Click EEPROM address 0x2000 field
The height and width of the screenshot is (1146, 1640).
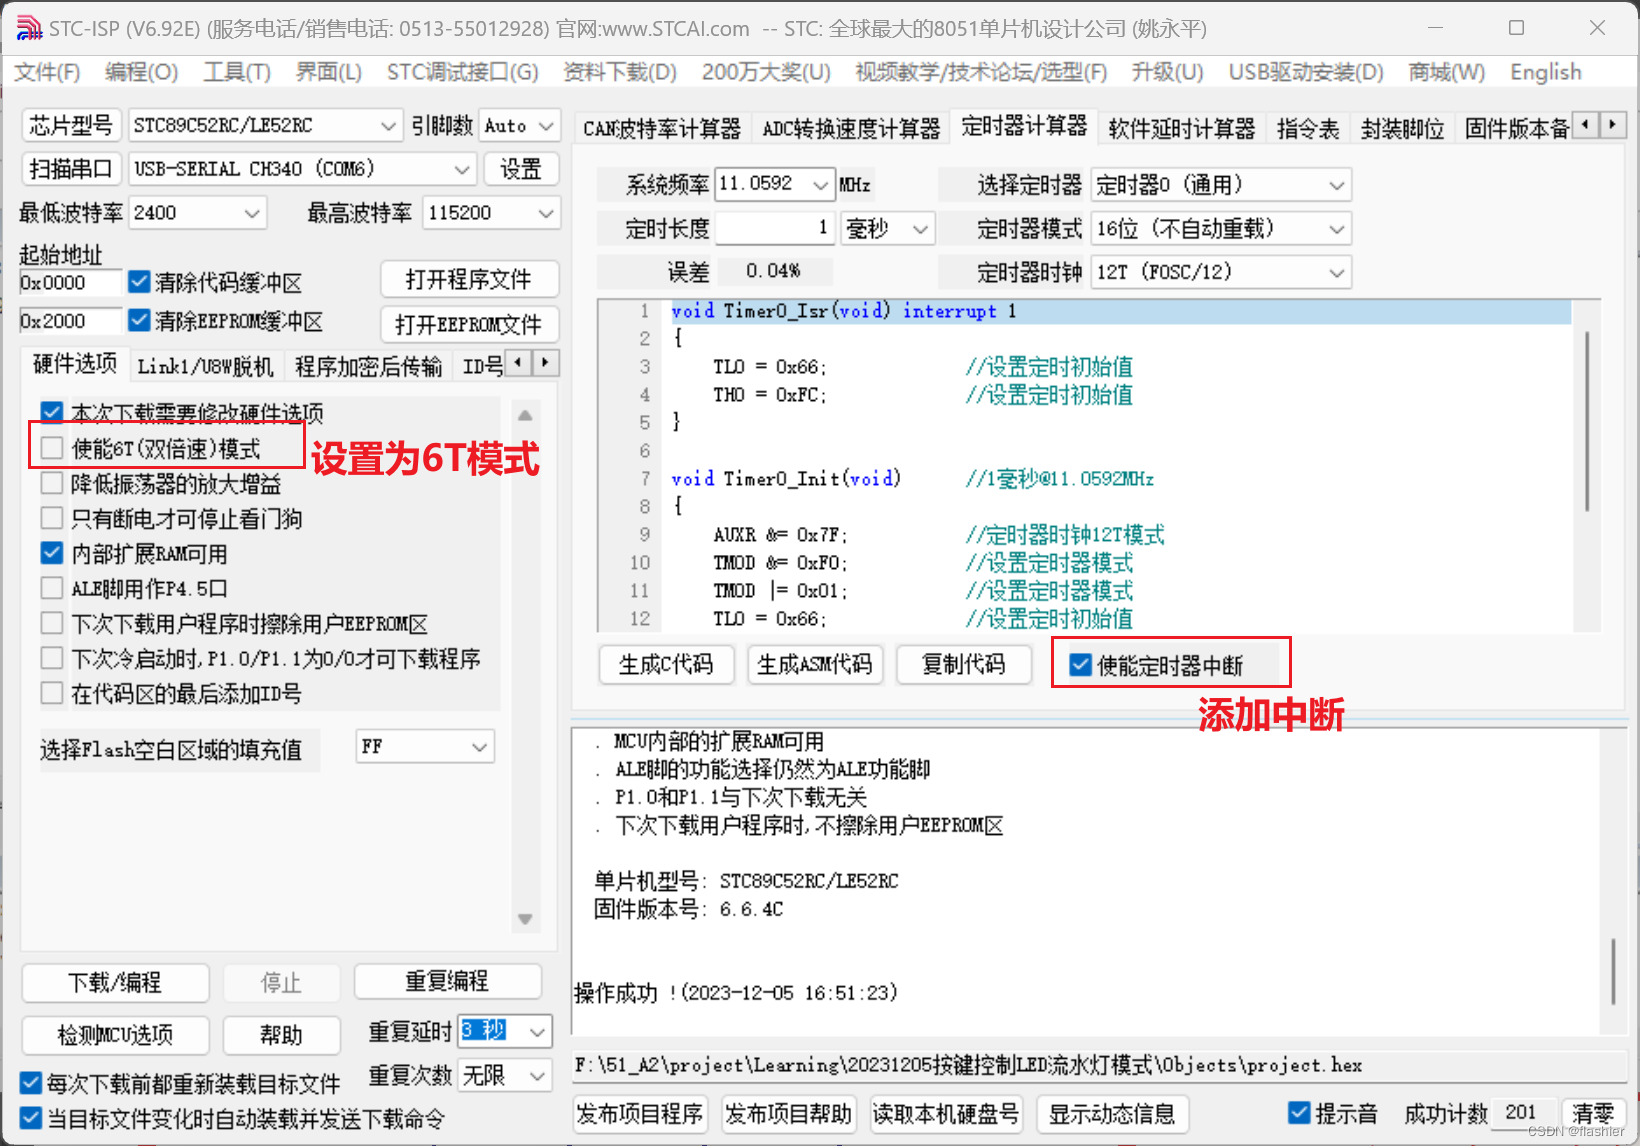[70, 321]
